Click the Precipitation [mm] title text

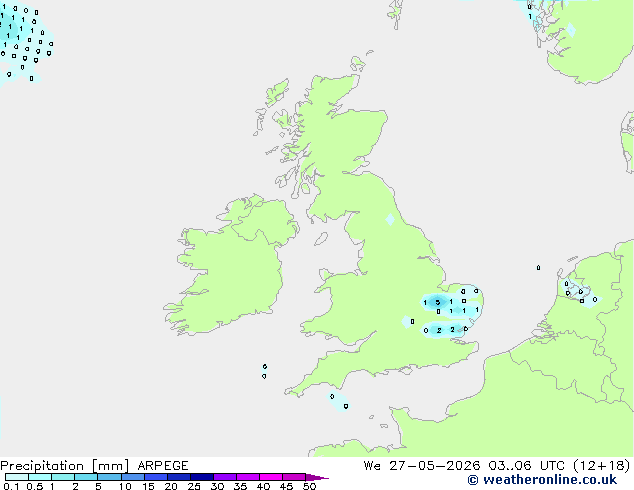click(65, 466)
